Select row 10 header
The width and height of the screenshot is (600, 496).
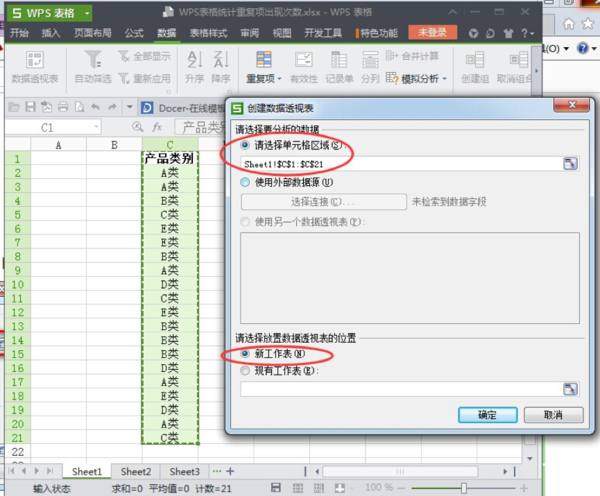click(18, 284)
